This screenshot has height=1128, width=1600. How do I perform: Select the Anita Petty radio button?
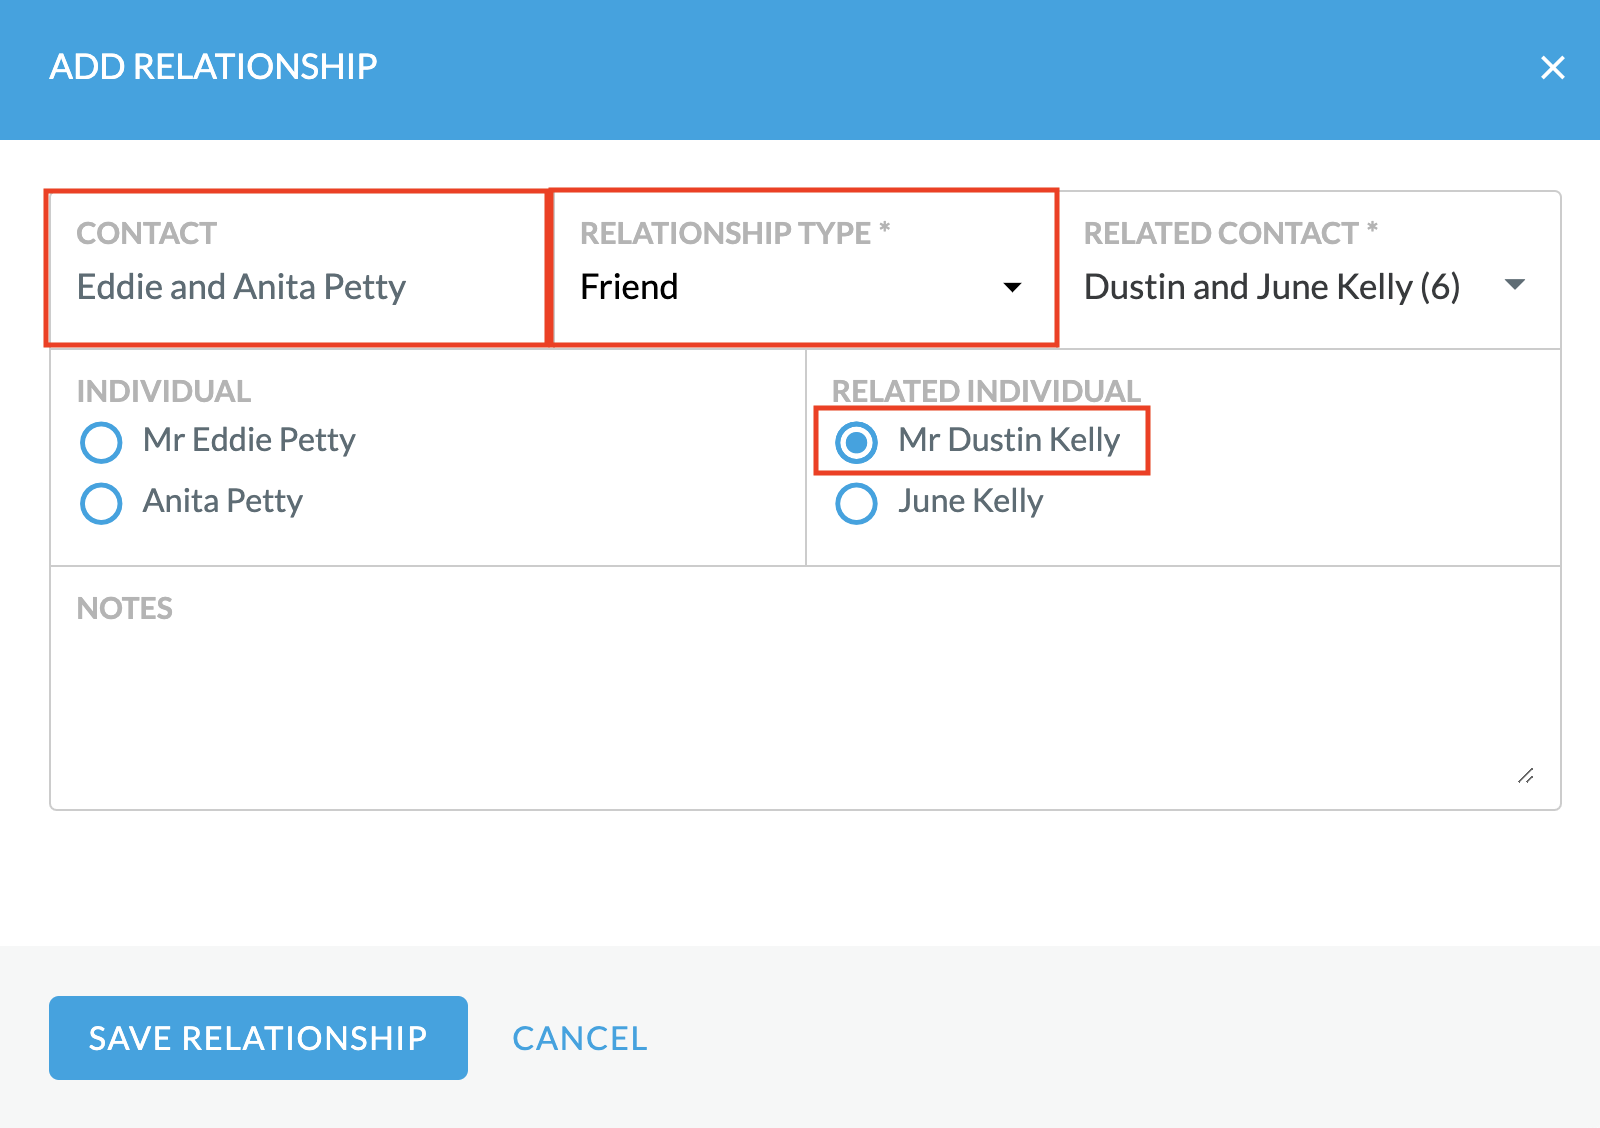click(x=101, y=503)
